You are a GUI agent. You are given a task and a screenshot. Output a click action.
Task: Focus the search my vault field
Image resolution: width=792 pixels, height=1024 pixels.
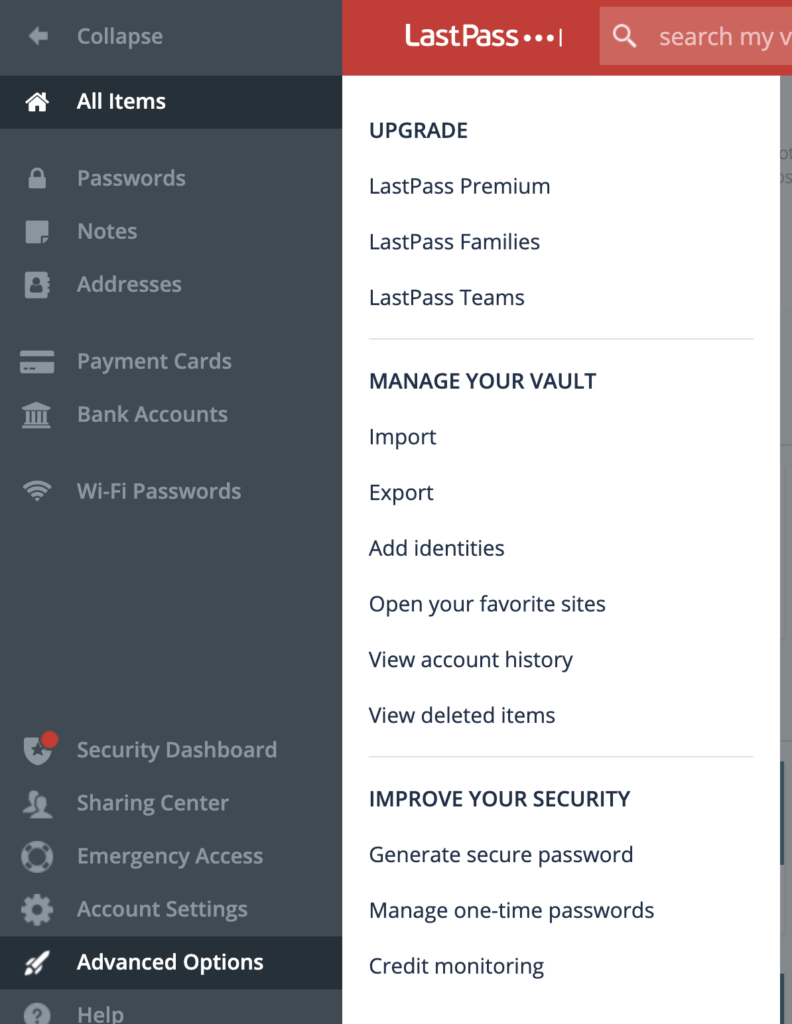click(x=720, y=37)
